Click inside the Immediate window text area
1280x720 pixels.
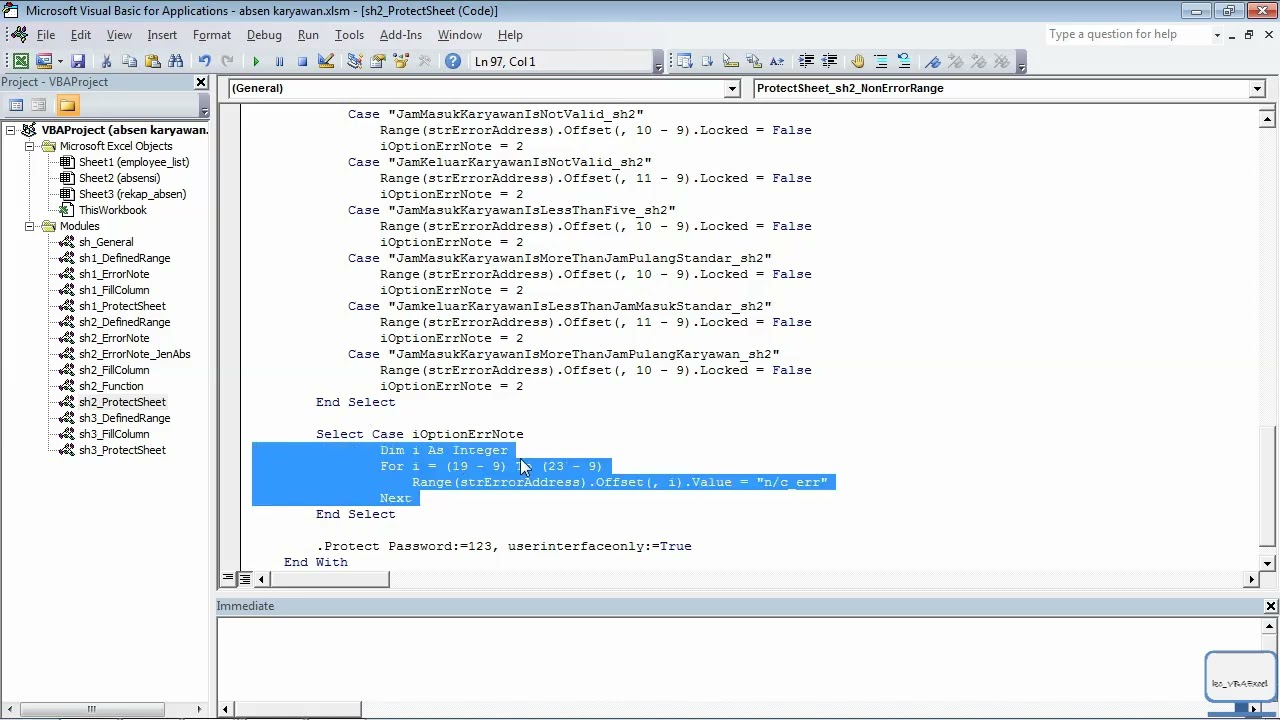[738, 658]
